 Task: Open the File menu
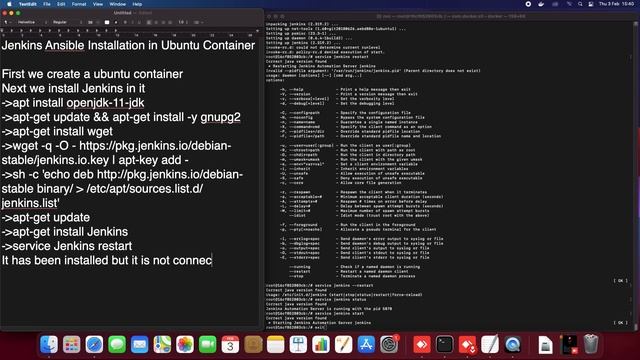coord(47,4)
